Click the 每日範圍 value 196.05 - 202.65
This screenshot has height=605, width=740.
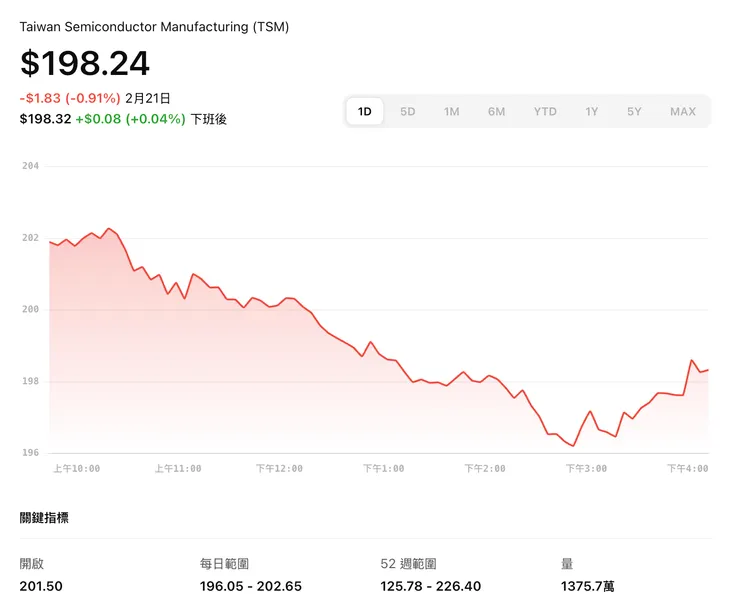coord(250,586)
